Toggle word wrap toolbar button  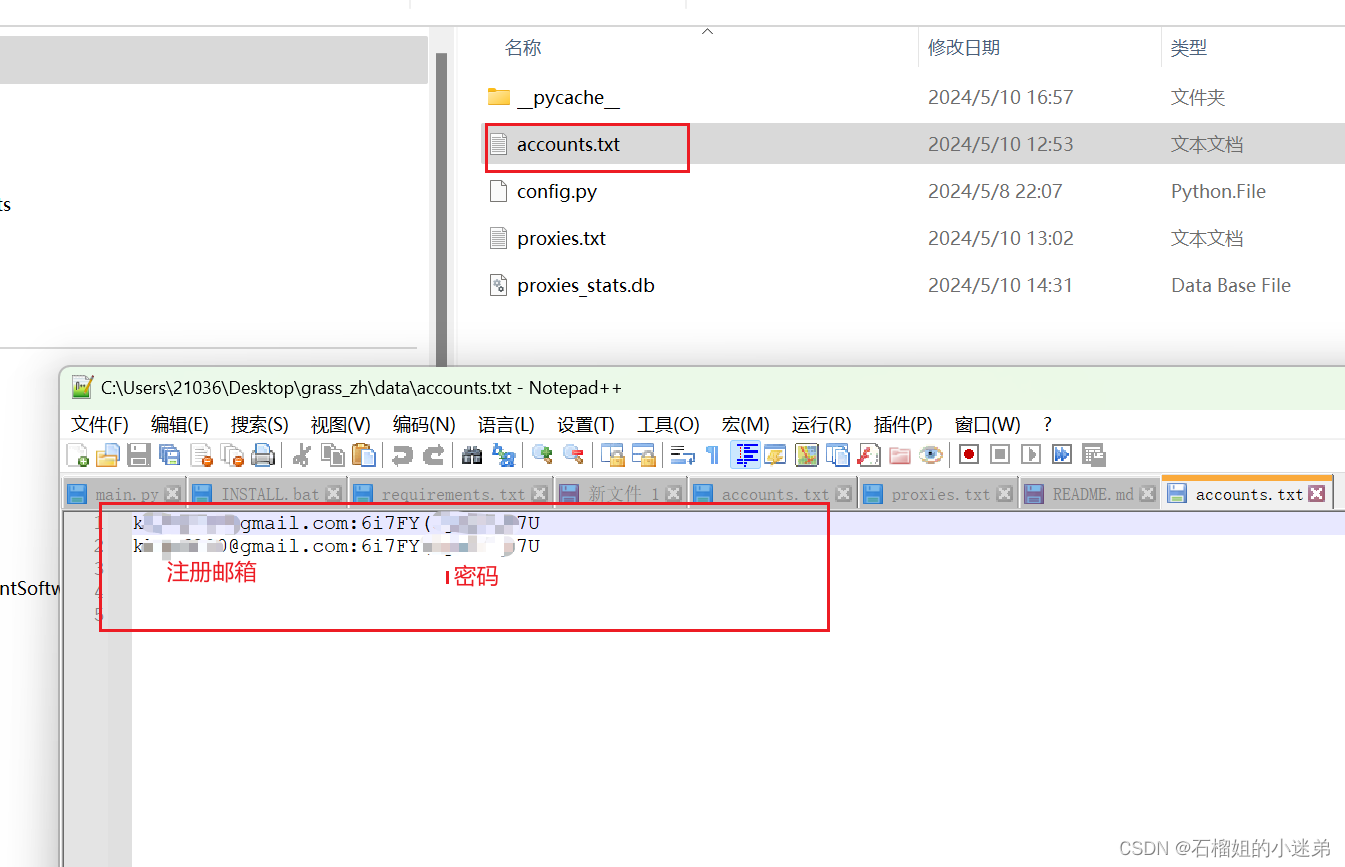(682, 455)
